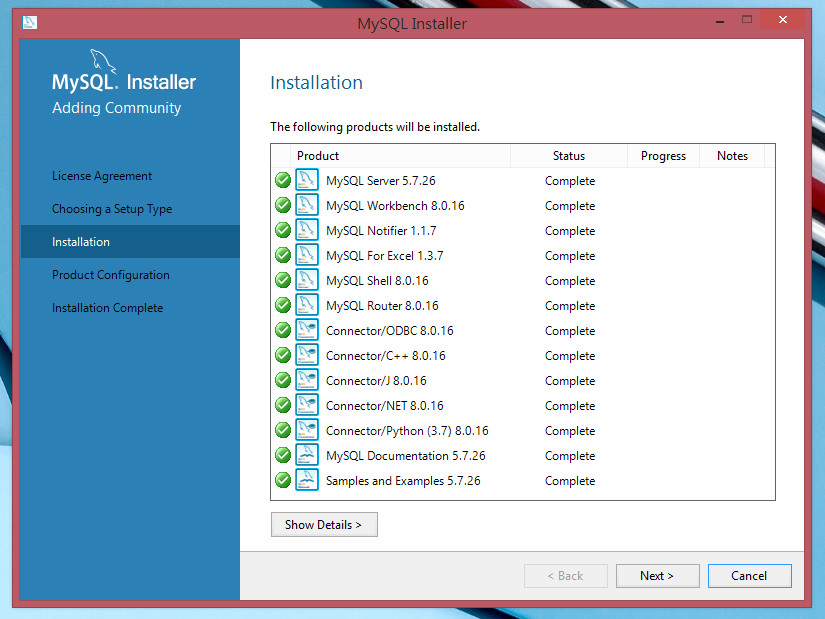
Task: Click the green check icon beside Connector/C++ 8.0.16
Action: click(x=283, y=355)
